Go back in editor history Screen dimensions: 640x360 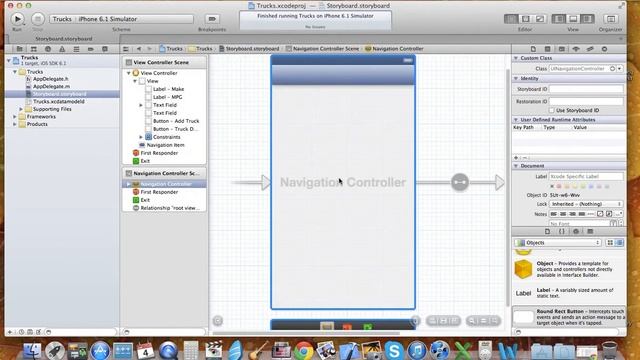point(139,49)
